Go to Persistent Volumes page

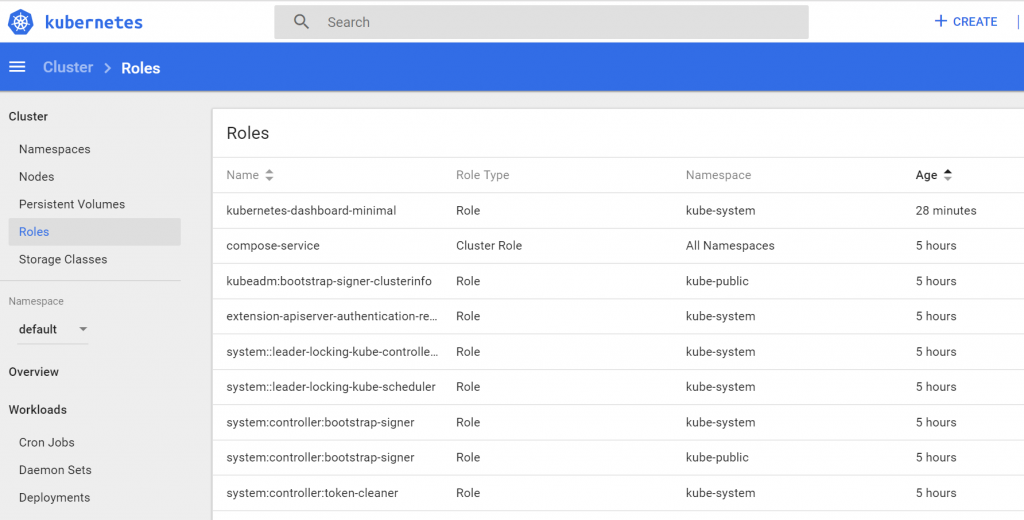point(72,204)
